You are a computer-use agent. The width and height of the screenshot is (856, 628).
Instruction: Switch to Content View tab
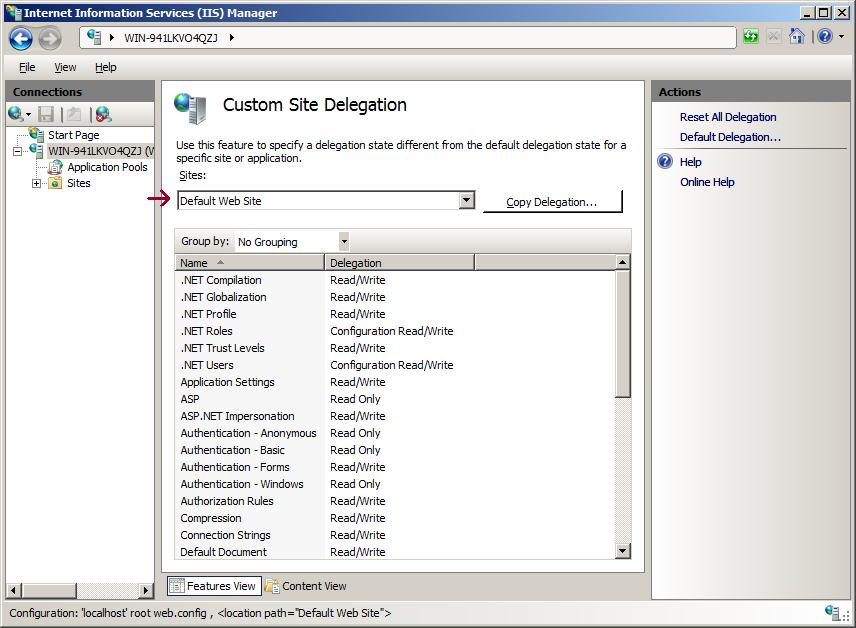306,586
